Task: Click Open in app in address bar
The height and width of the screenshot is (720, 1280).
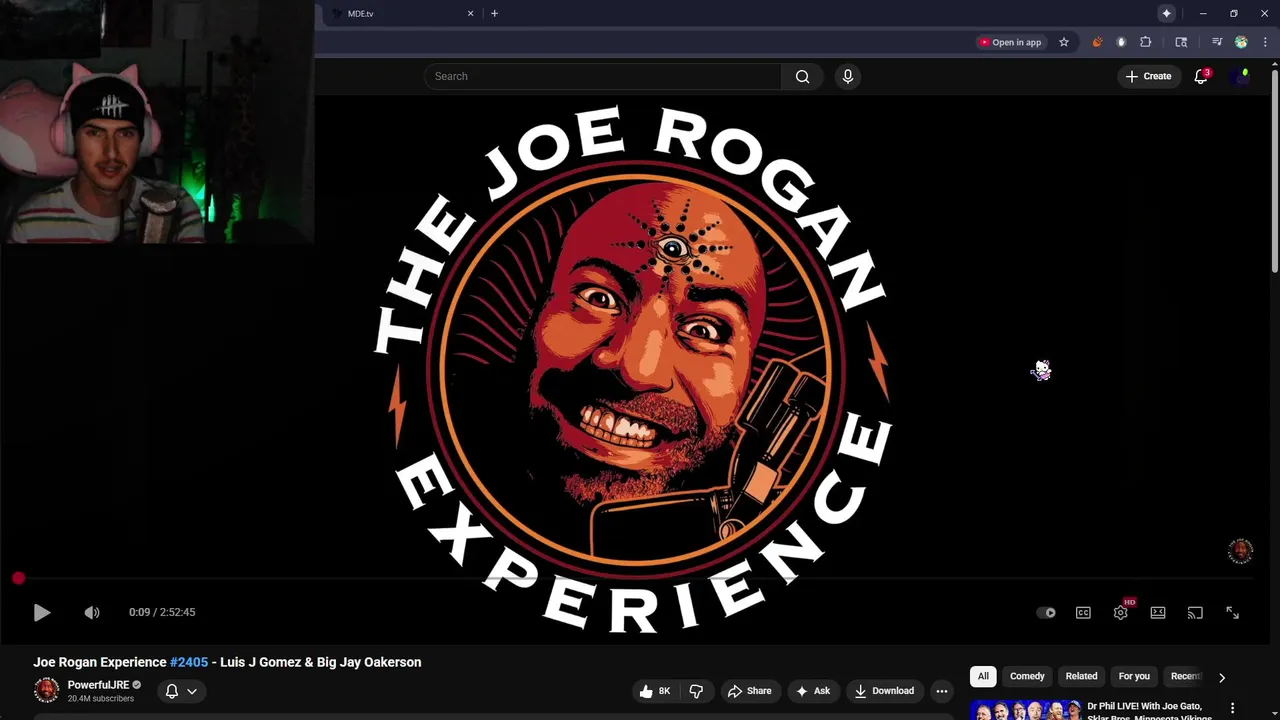Action: [1010, 42]
